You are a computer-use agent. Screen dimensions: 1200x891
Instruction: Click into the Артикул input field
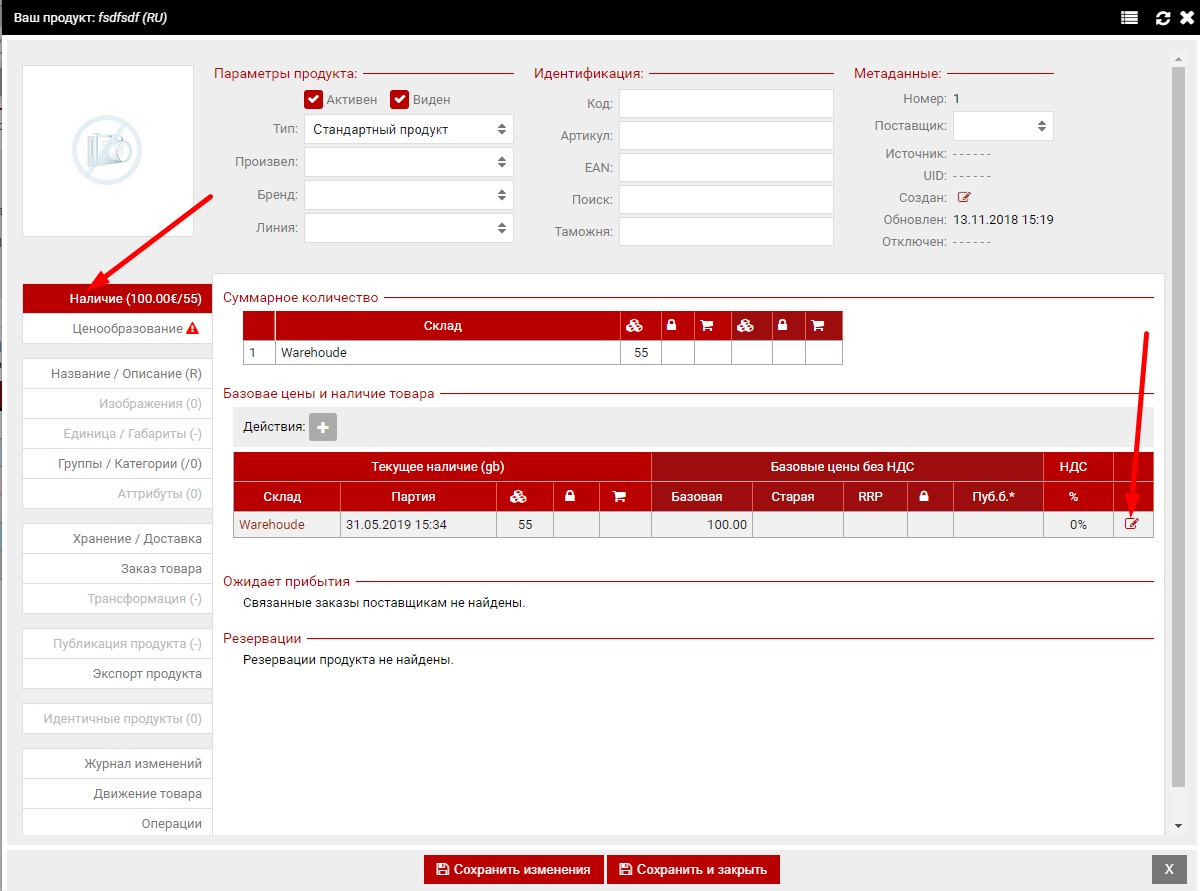click(x=726, y=135)
